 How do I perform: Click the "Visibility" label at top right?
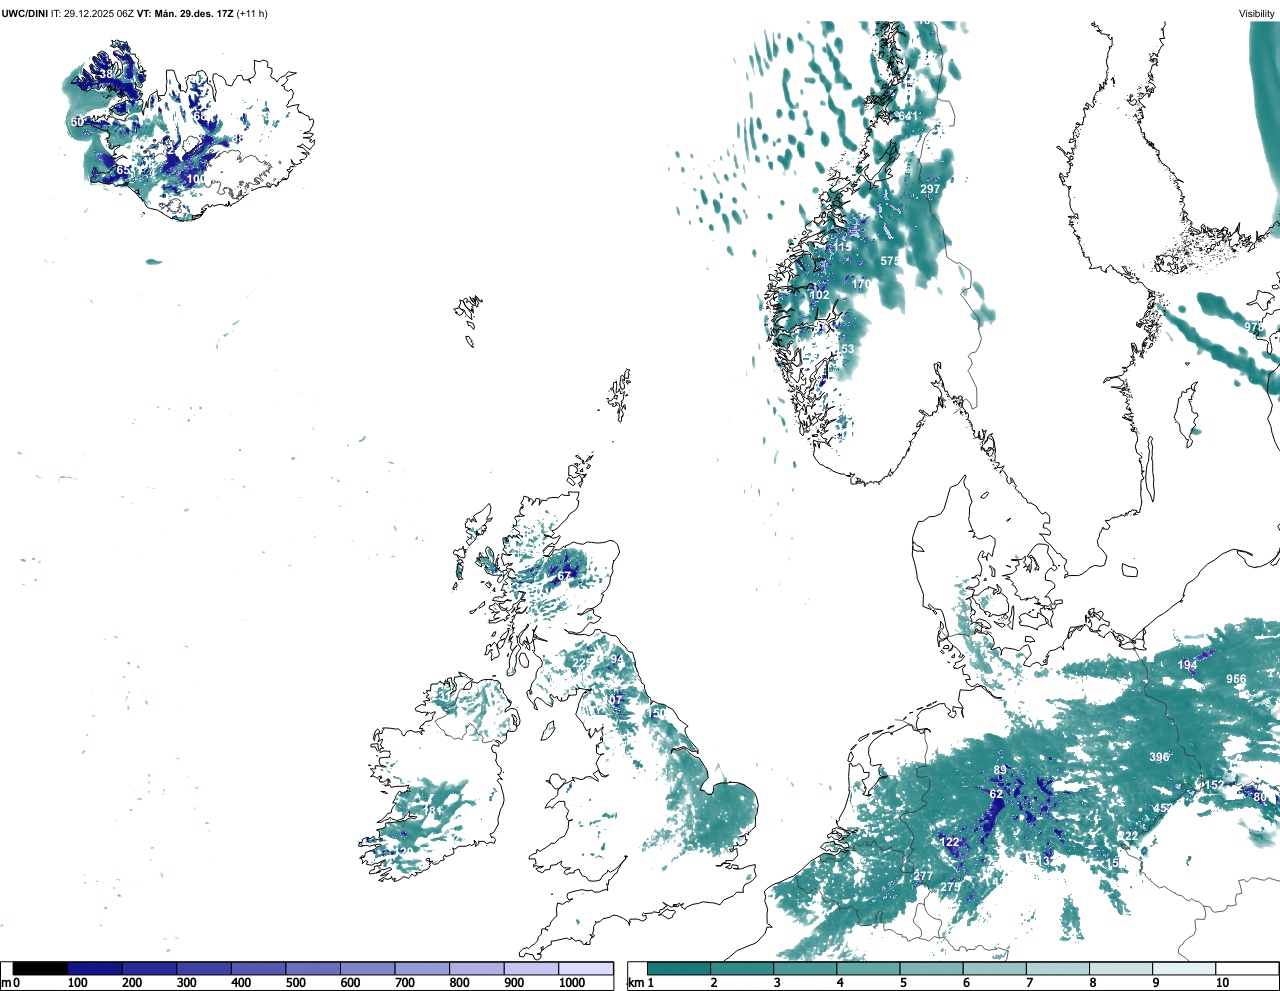tap(1257, 13)
